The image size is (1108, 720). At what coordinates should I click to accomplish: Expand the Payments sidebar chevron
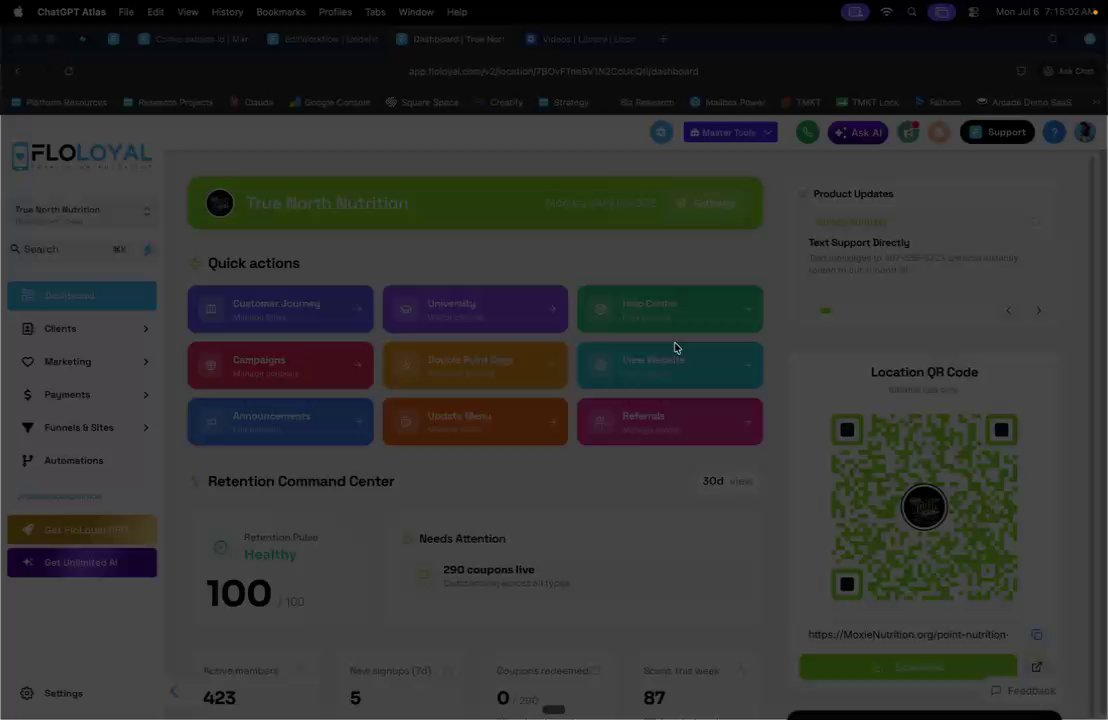(x=146, y=395)
